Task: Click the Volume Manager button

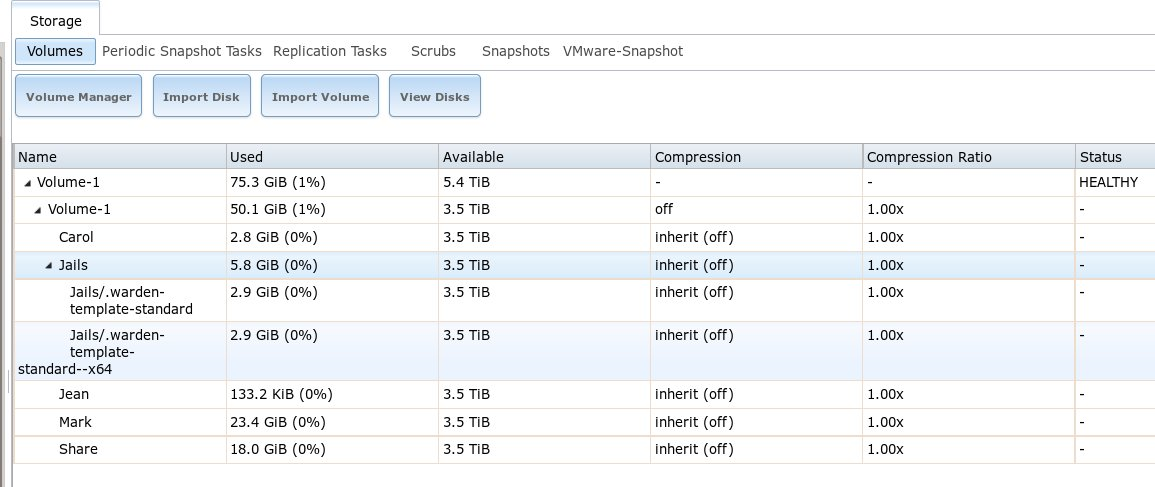Action: (78, 96)
